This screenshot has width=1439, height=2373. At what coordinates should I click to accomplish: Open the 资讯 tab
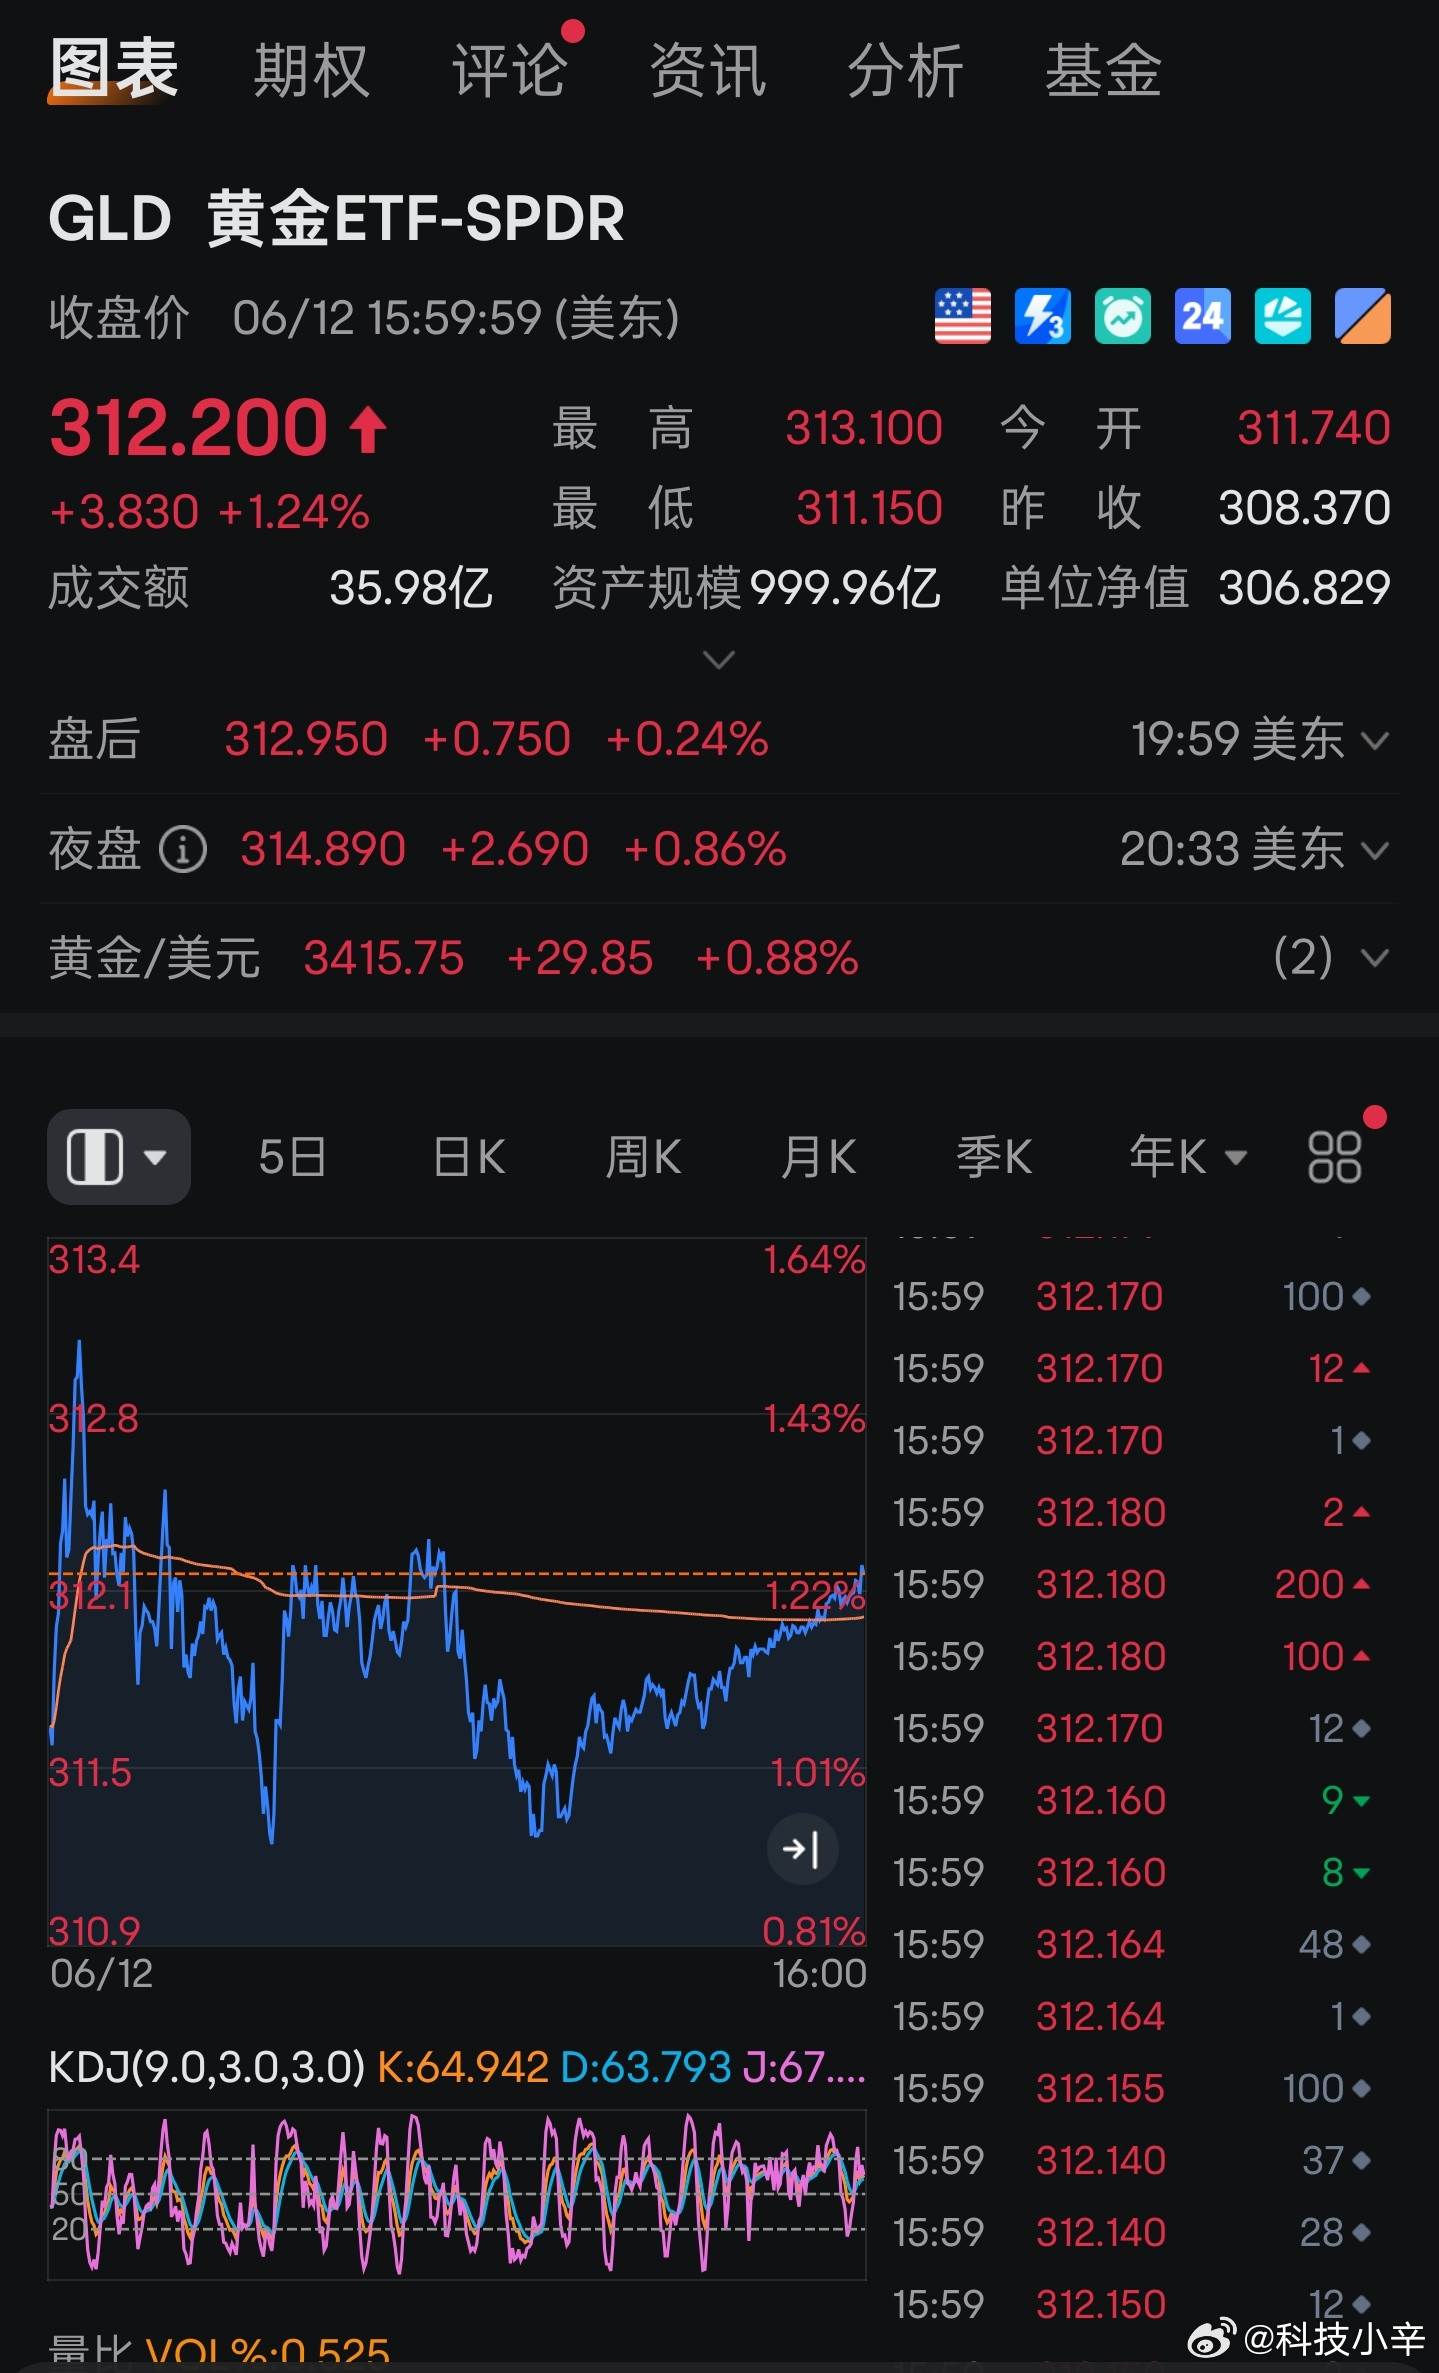tap(707, 71)
